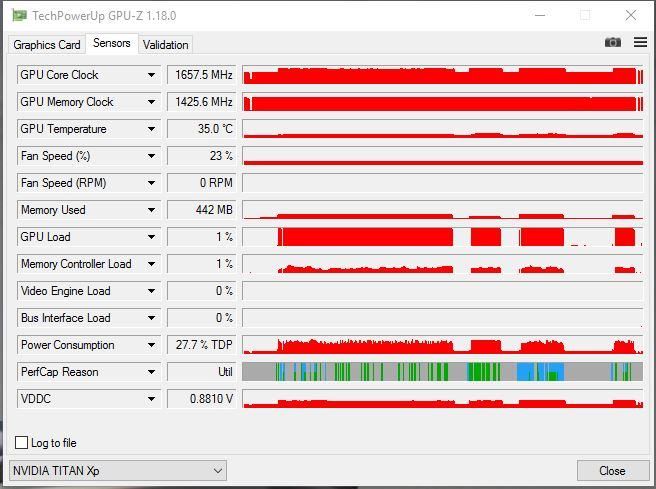
Task: Switch to the Validation tab
Action: pyautogui.click(x=166, y=45)
